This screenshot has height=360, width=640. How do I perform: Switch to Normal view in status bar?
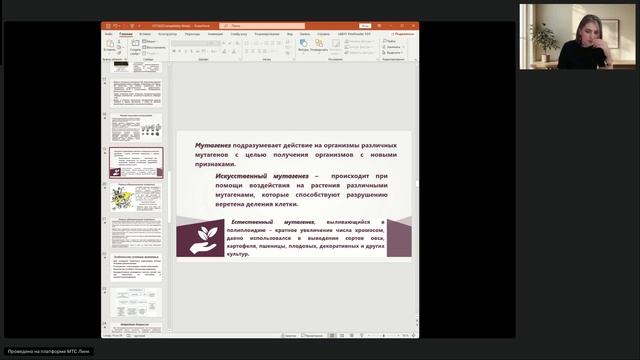point(332,336)
